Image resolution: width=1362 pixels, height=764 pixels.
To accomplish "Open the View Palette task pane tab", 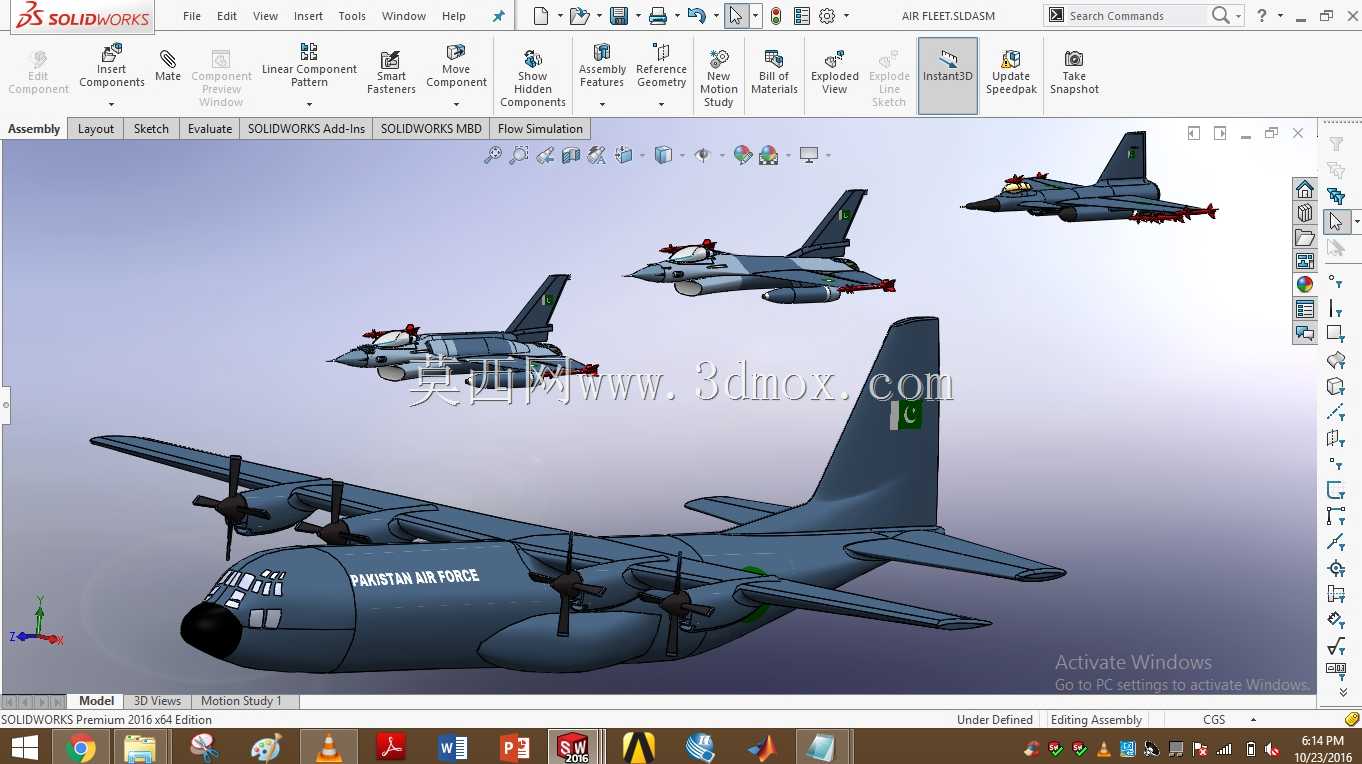I will click(x=1305, y=261).
